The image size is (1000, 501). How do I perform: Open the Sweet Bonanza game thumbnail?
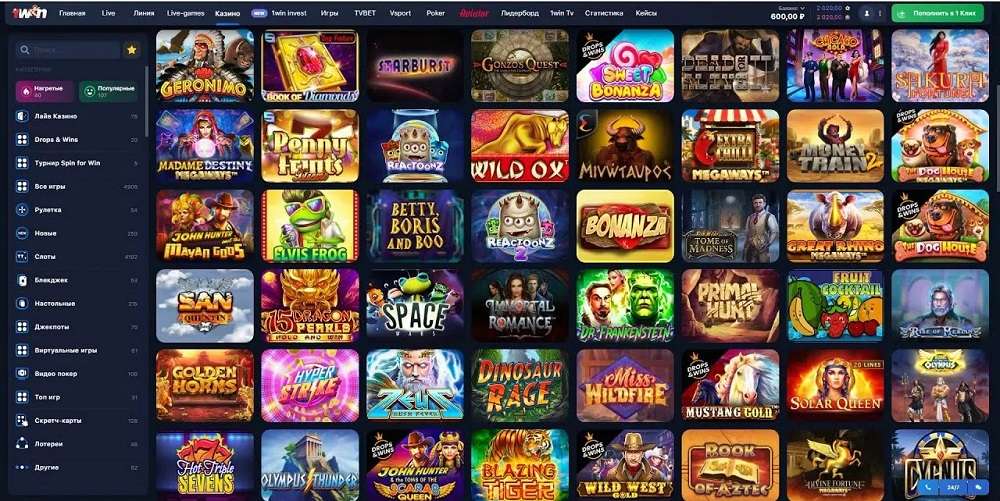[625, 66]
